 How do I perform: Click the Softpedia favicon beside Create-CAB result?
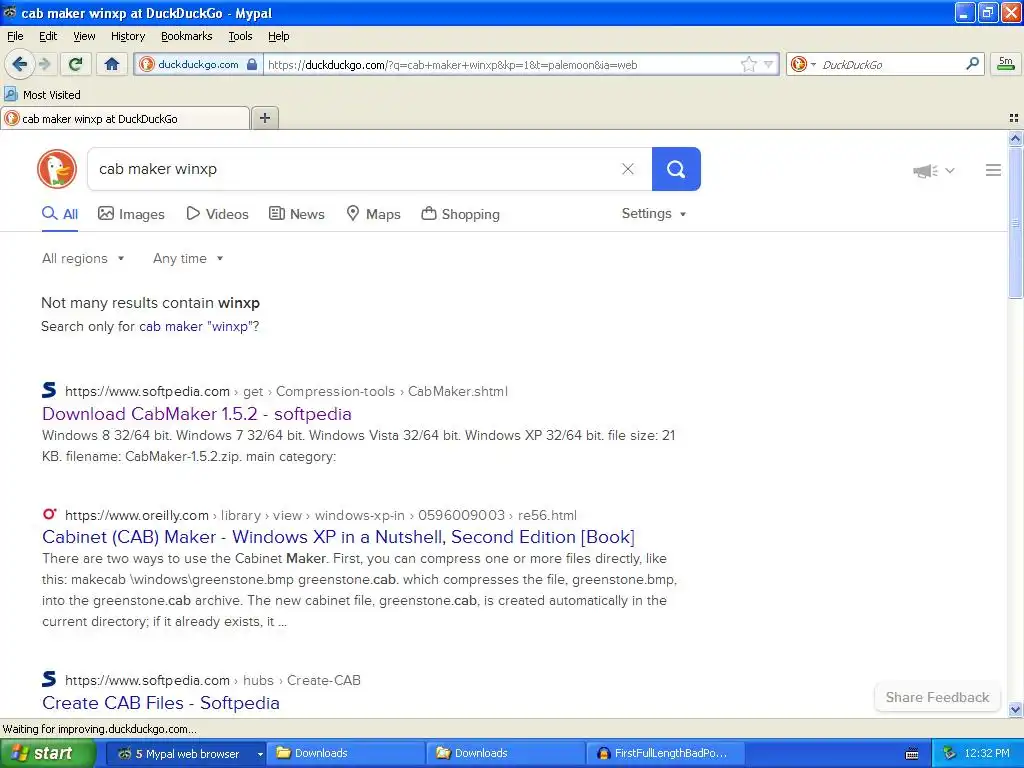49,679
